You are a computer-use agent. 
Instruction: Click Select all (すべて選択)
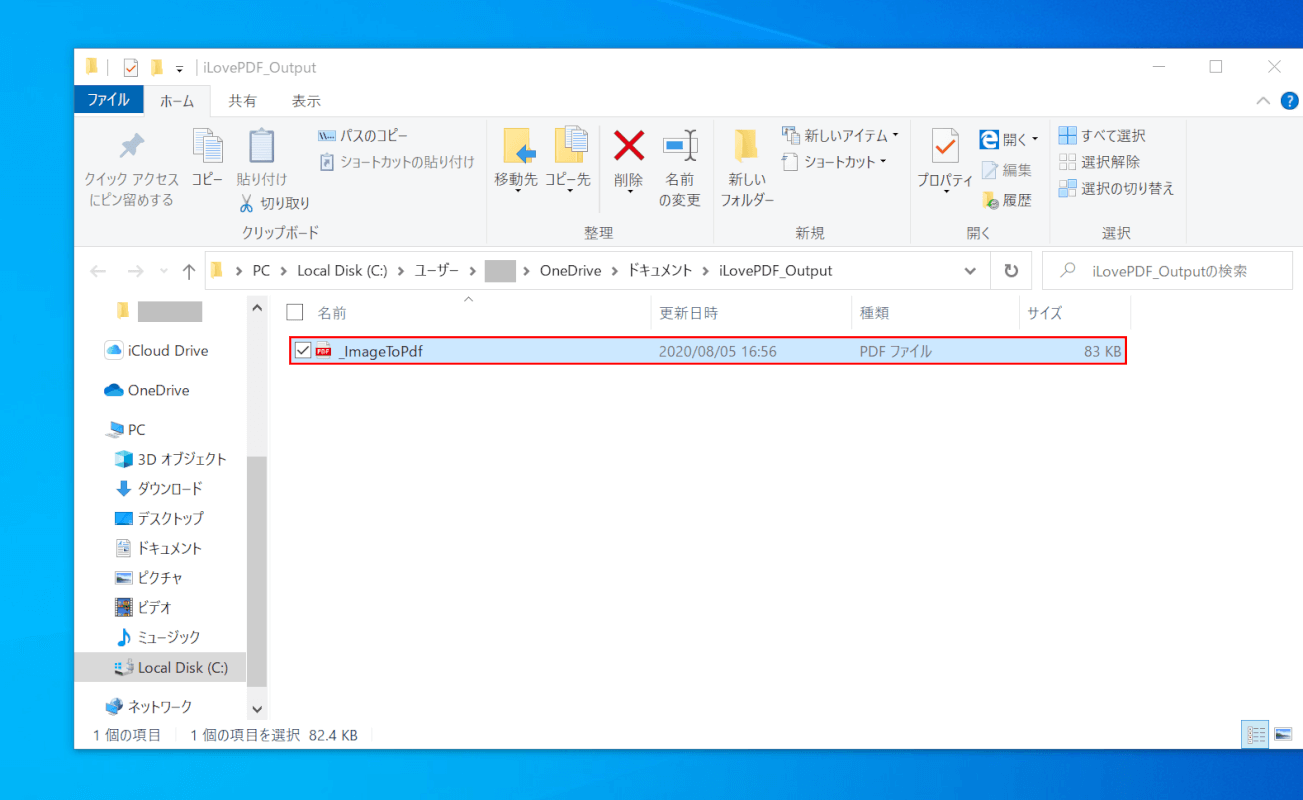1102,135
